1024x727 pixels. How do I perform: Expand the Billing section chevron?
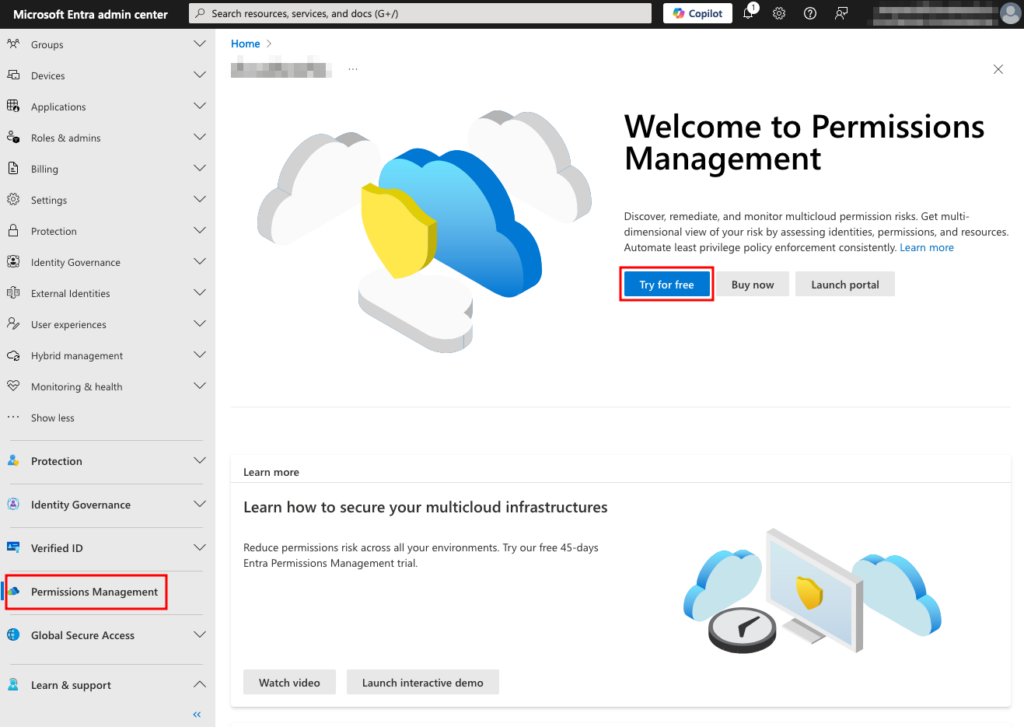click(199, 169)
